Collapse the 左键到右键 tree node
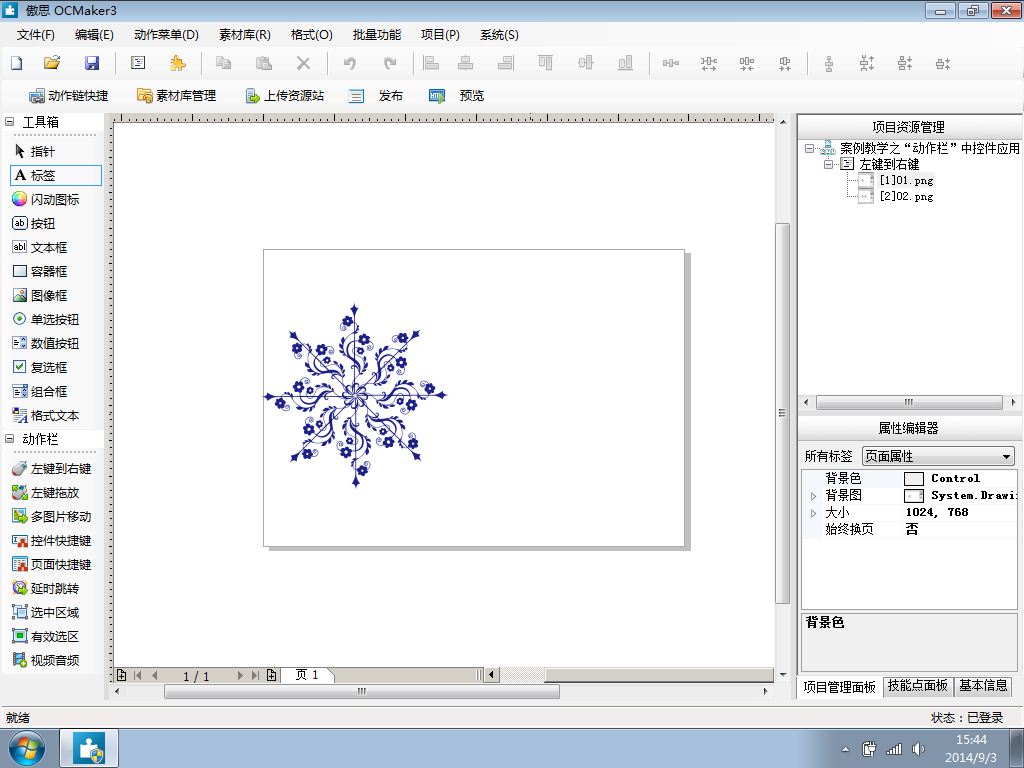 (x=828, y=165)
